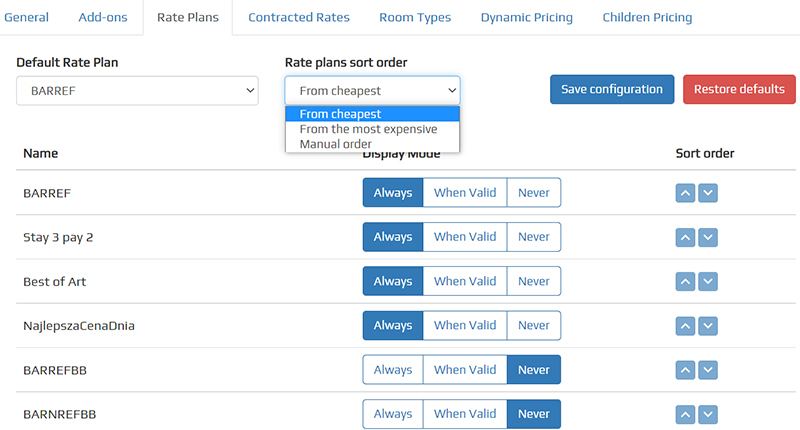The width and height of the screenshot is (800, 430).
Task: Click Save configuration button
Action: pyautogui.click(x=612, y=89)
